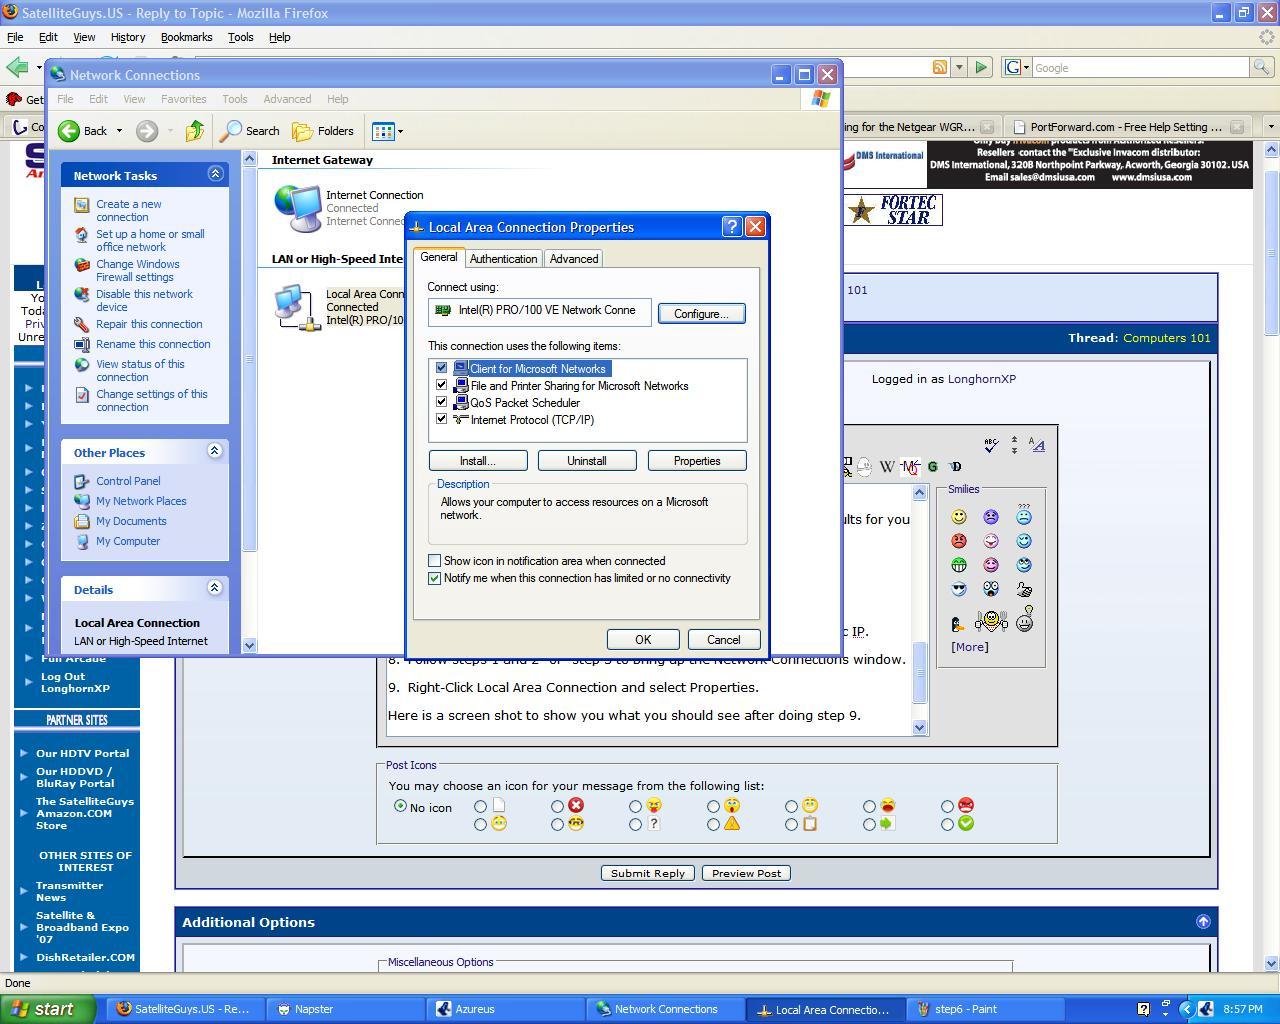Choose the red X post icon

[x=558, y=806]
